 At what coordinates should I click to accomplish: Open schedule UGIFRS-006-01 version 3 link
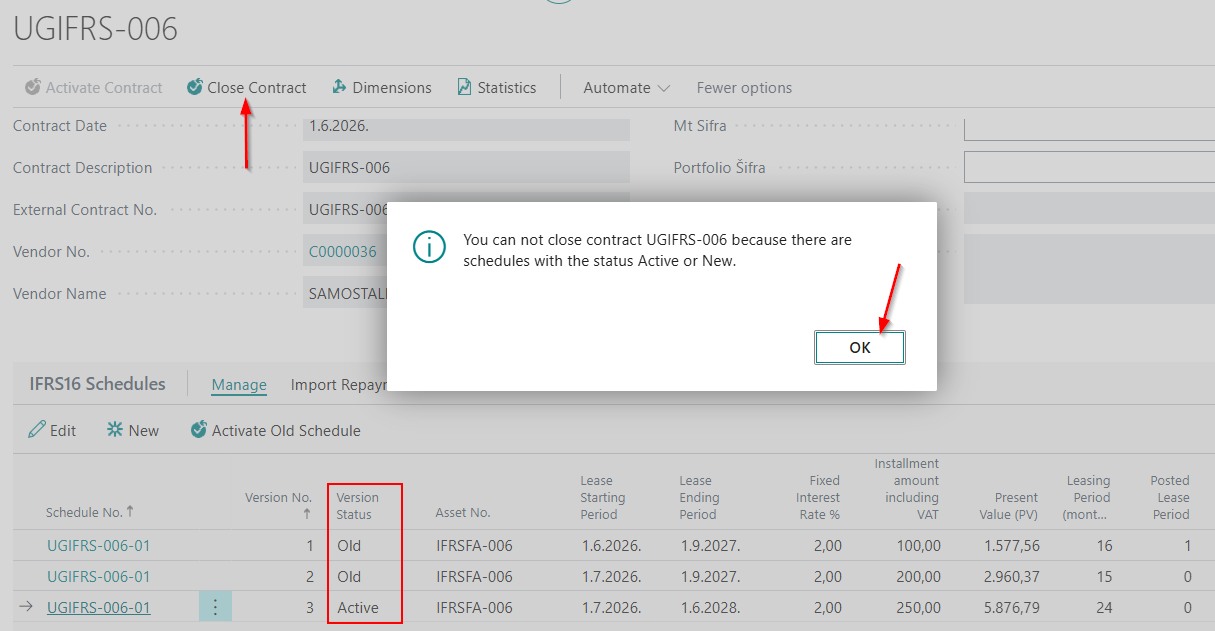tap(99, 607)
